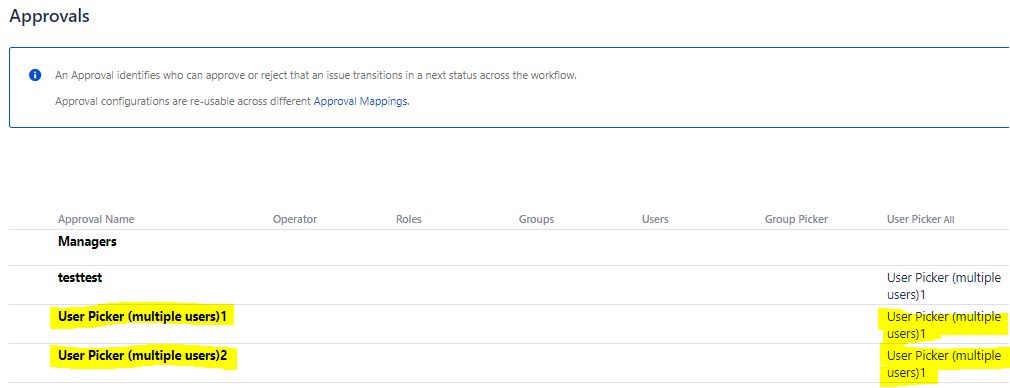The image size is (1010, 388).
Task: Click the Groups column header
Action: click(x=536, y=219)
